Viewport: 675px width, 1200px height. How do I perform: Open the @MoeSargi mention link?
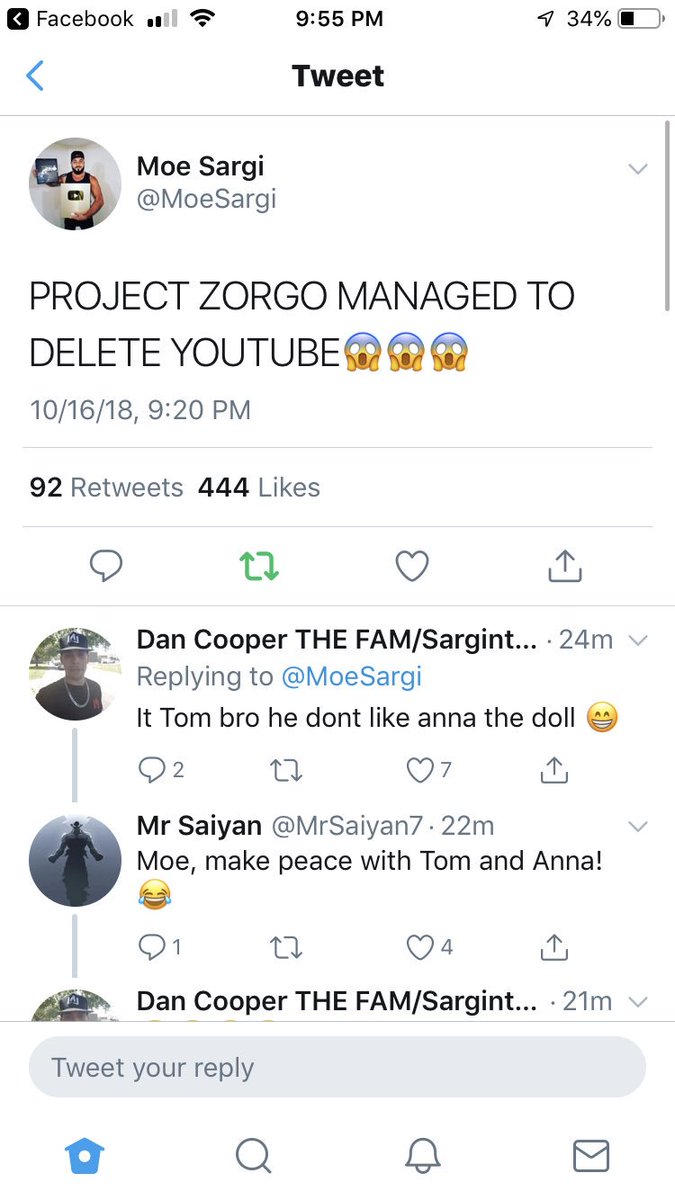coord(351,677)
